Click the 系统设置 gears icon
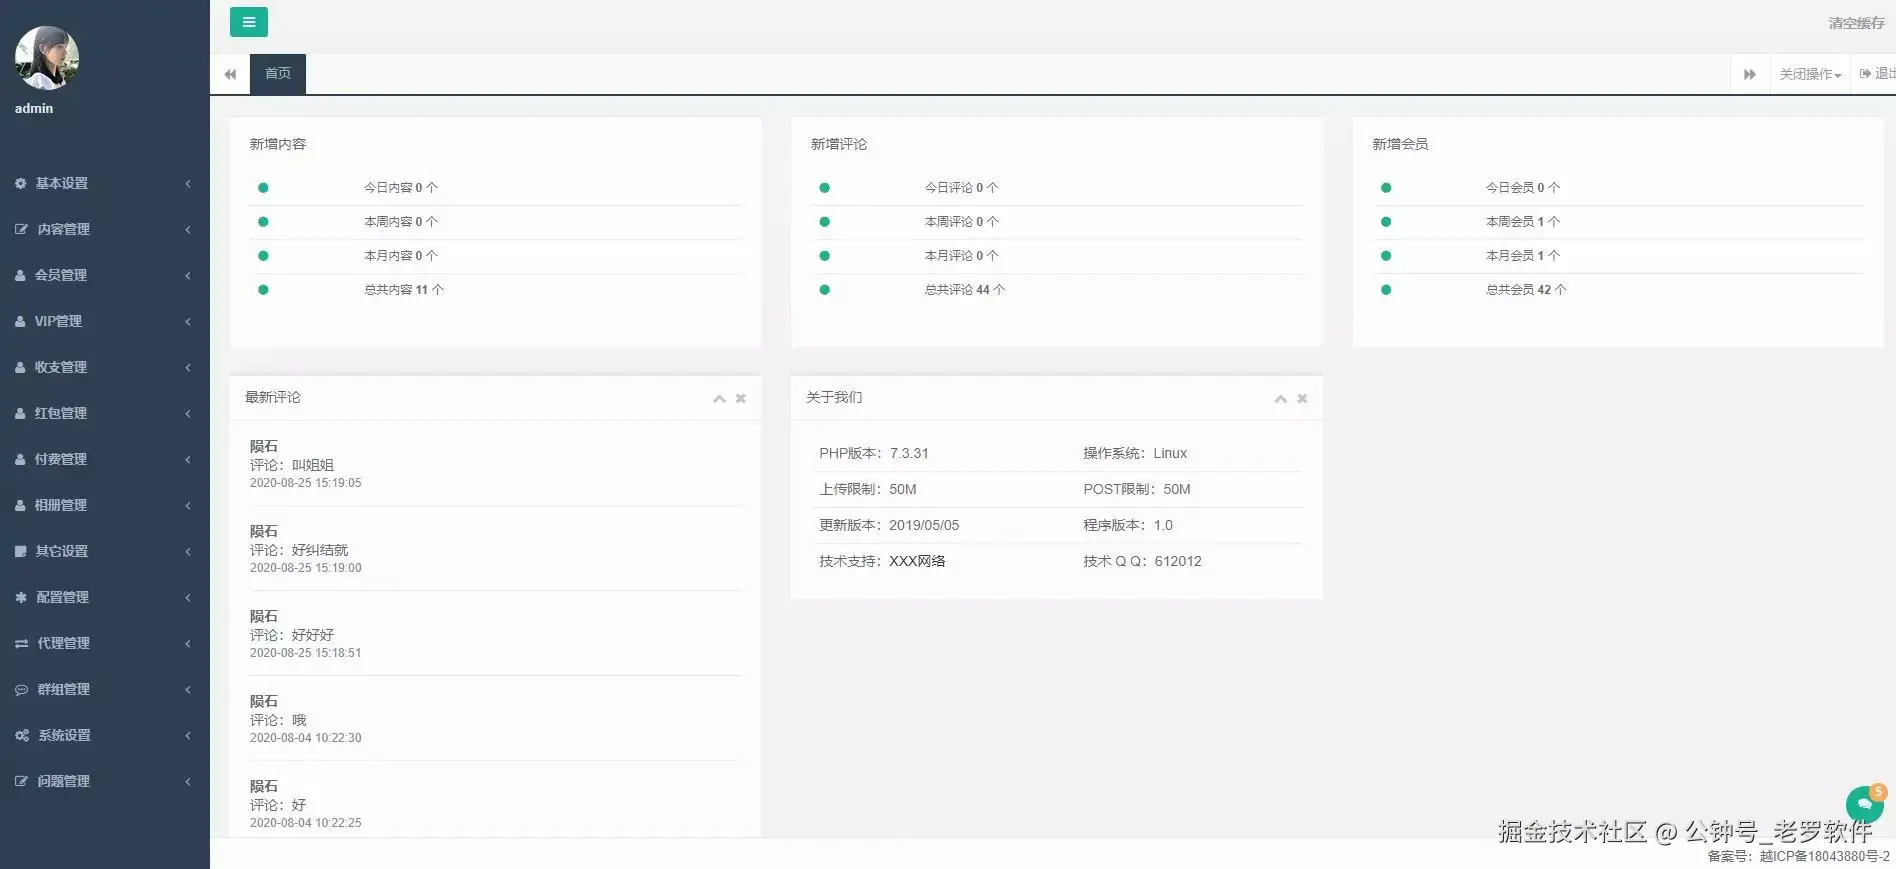This screenshot has height=869, width=1896. (x=22, y=736)
